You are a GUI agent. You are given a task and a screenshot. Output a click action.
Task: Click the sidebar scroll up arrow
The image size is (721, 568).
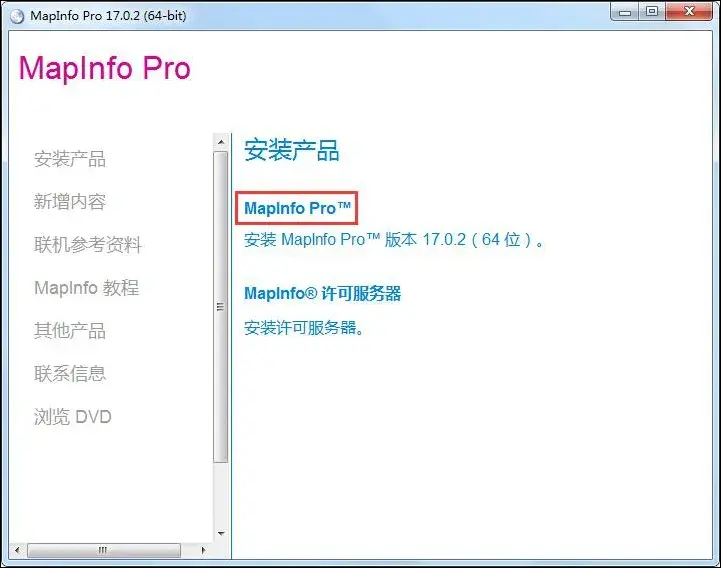(x=221, y=142)
